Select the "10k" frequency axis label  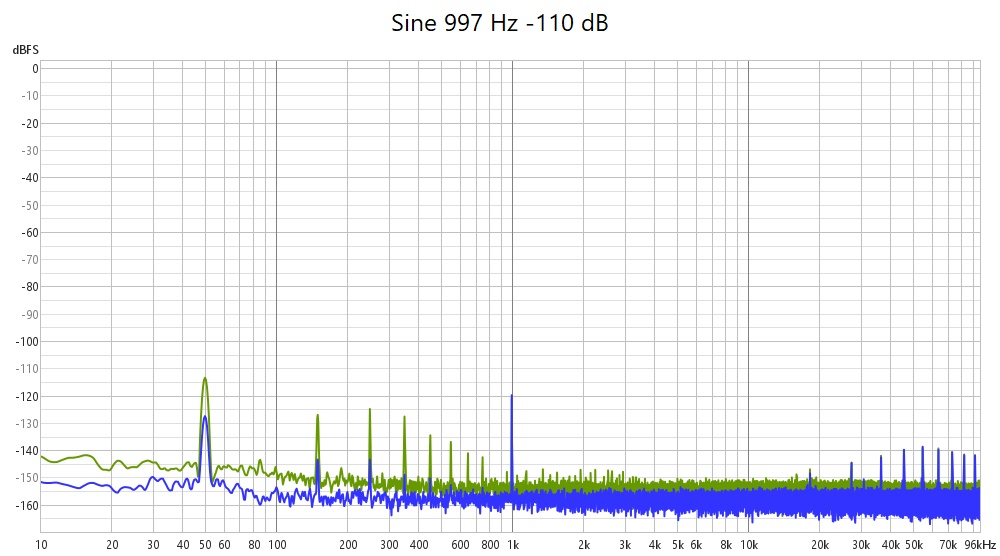click(x=749, y=545)
